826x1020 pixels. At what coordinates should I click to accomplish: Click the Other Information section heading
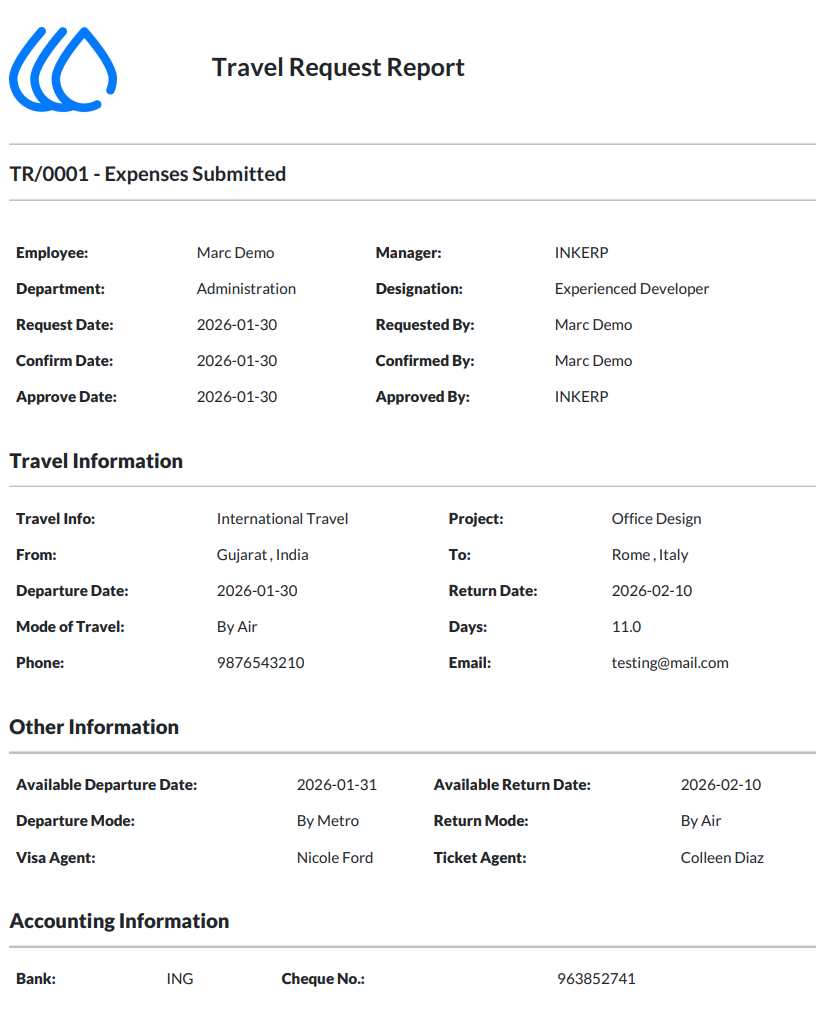(x=94, y=727)
